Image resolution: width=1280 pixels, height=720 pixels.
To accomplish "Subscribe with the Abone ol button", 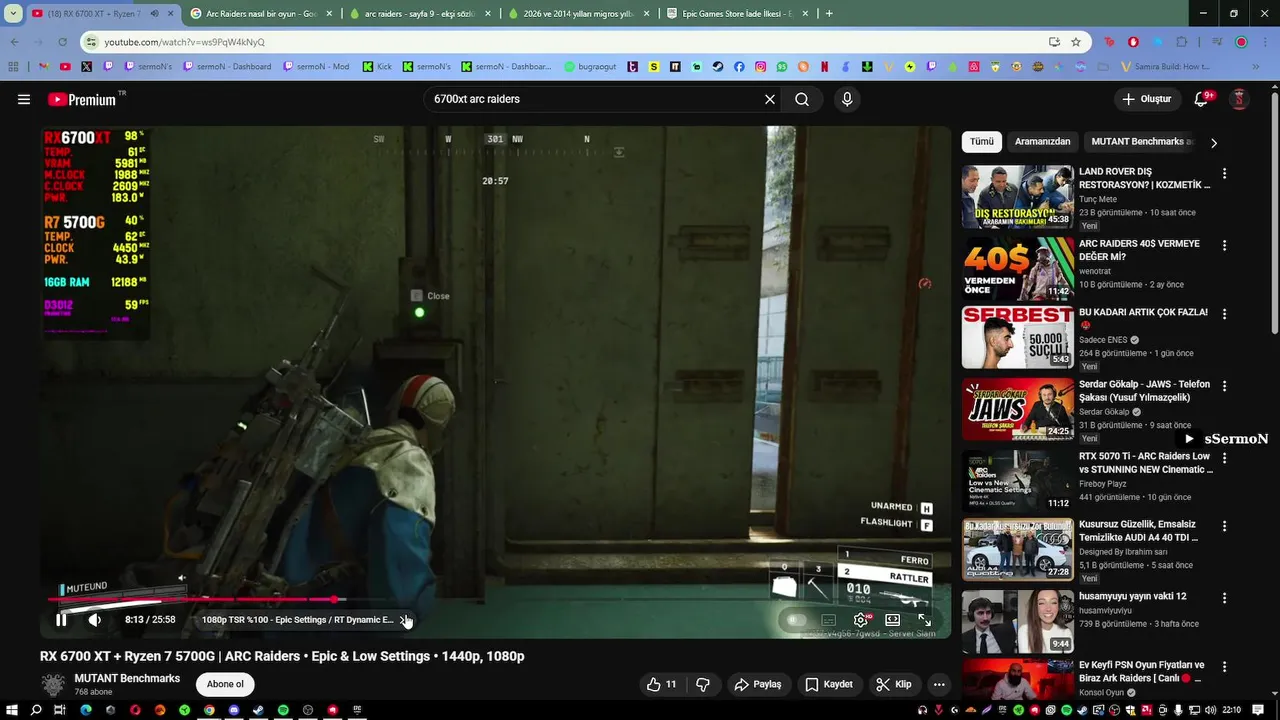I will coord(225,684).
